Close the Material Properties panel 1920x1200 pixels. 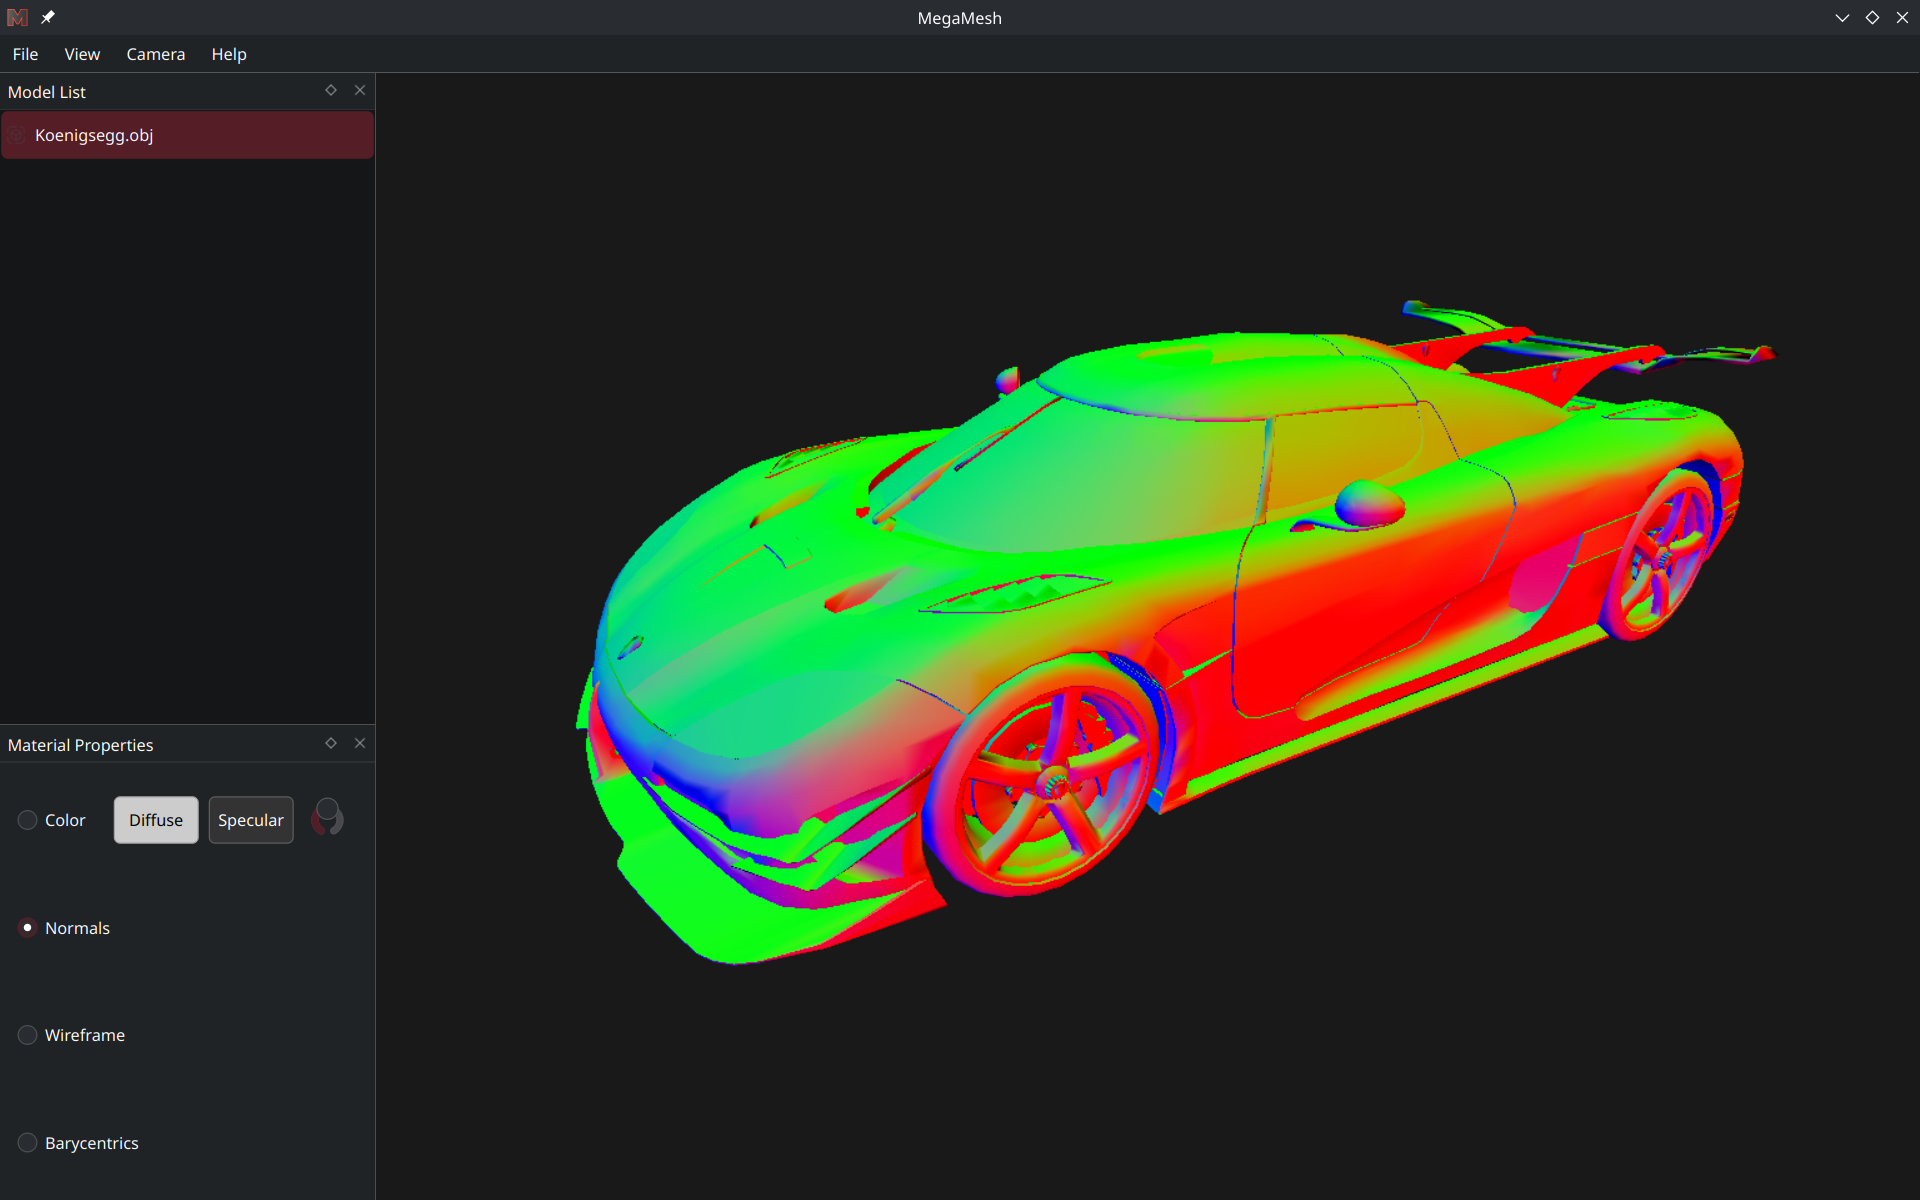click(x=360, y=743)
